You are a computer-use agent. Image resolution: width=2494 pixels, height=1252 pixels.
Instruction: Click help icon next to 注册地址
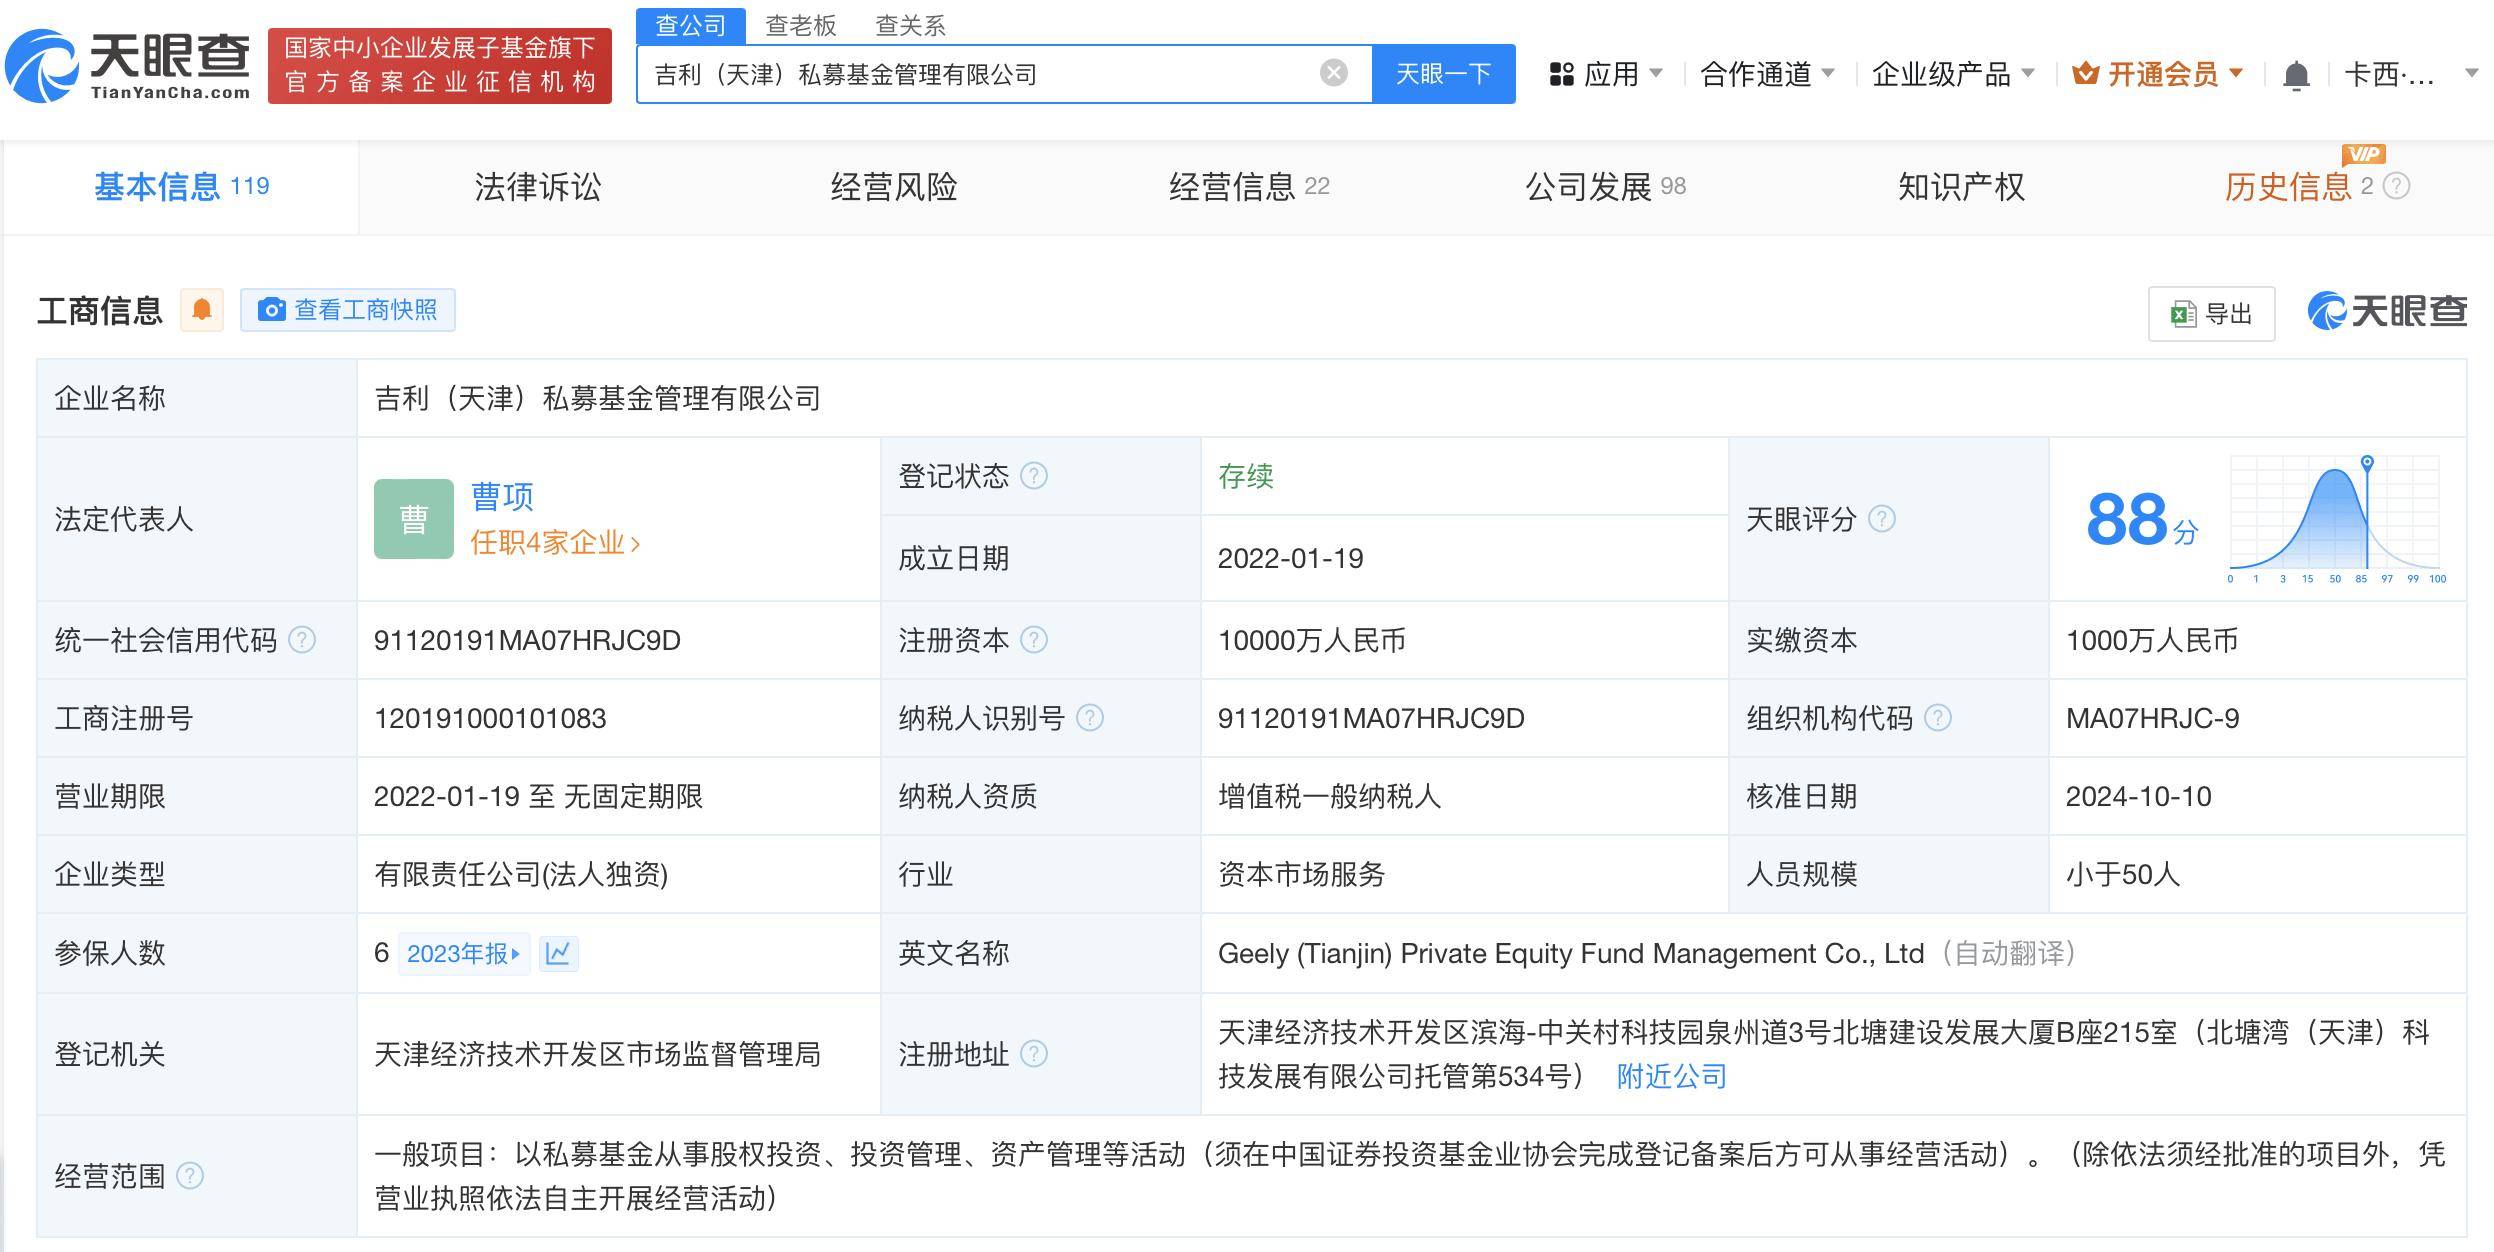coord(1033,1054)
